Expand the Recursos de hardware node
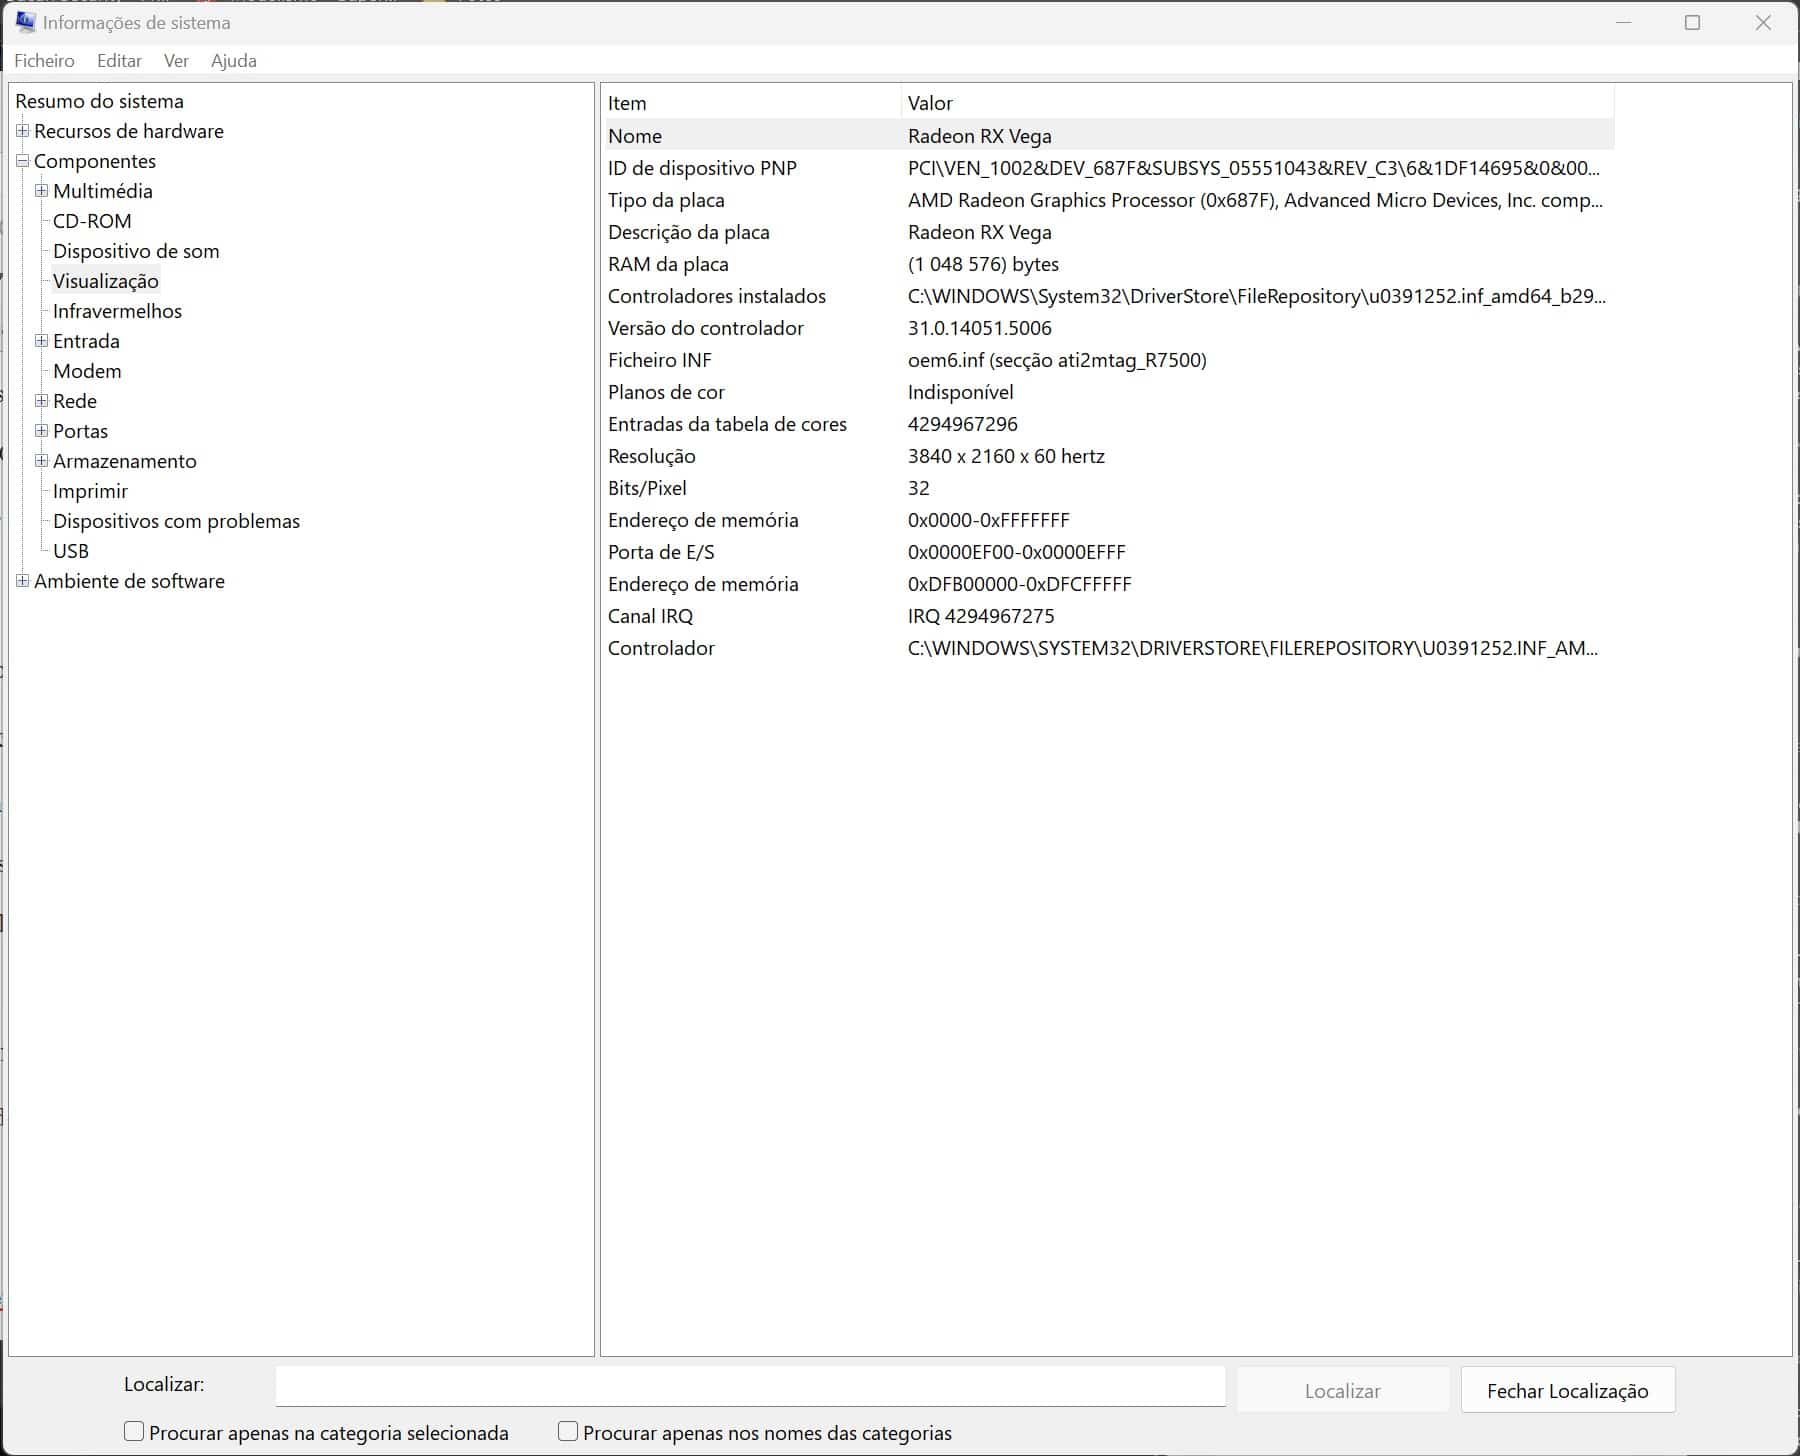 pyautogui.click(x=22, y=131)
